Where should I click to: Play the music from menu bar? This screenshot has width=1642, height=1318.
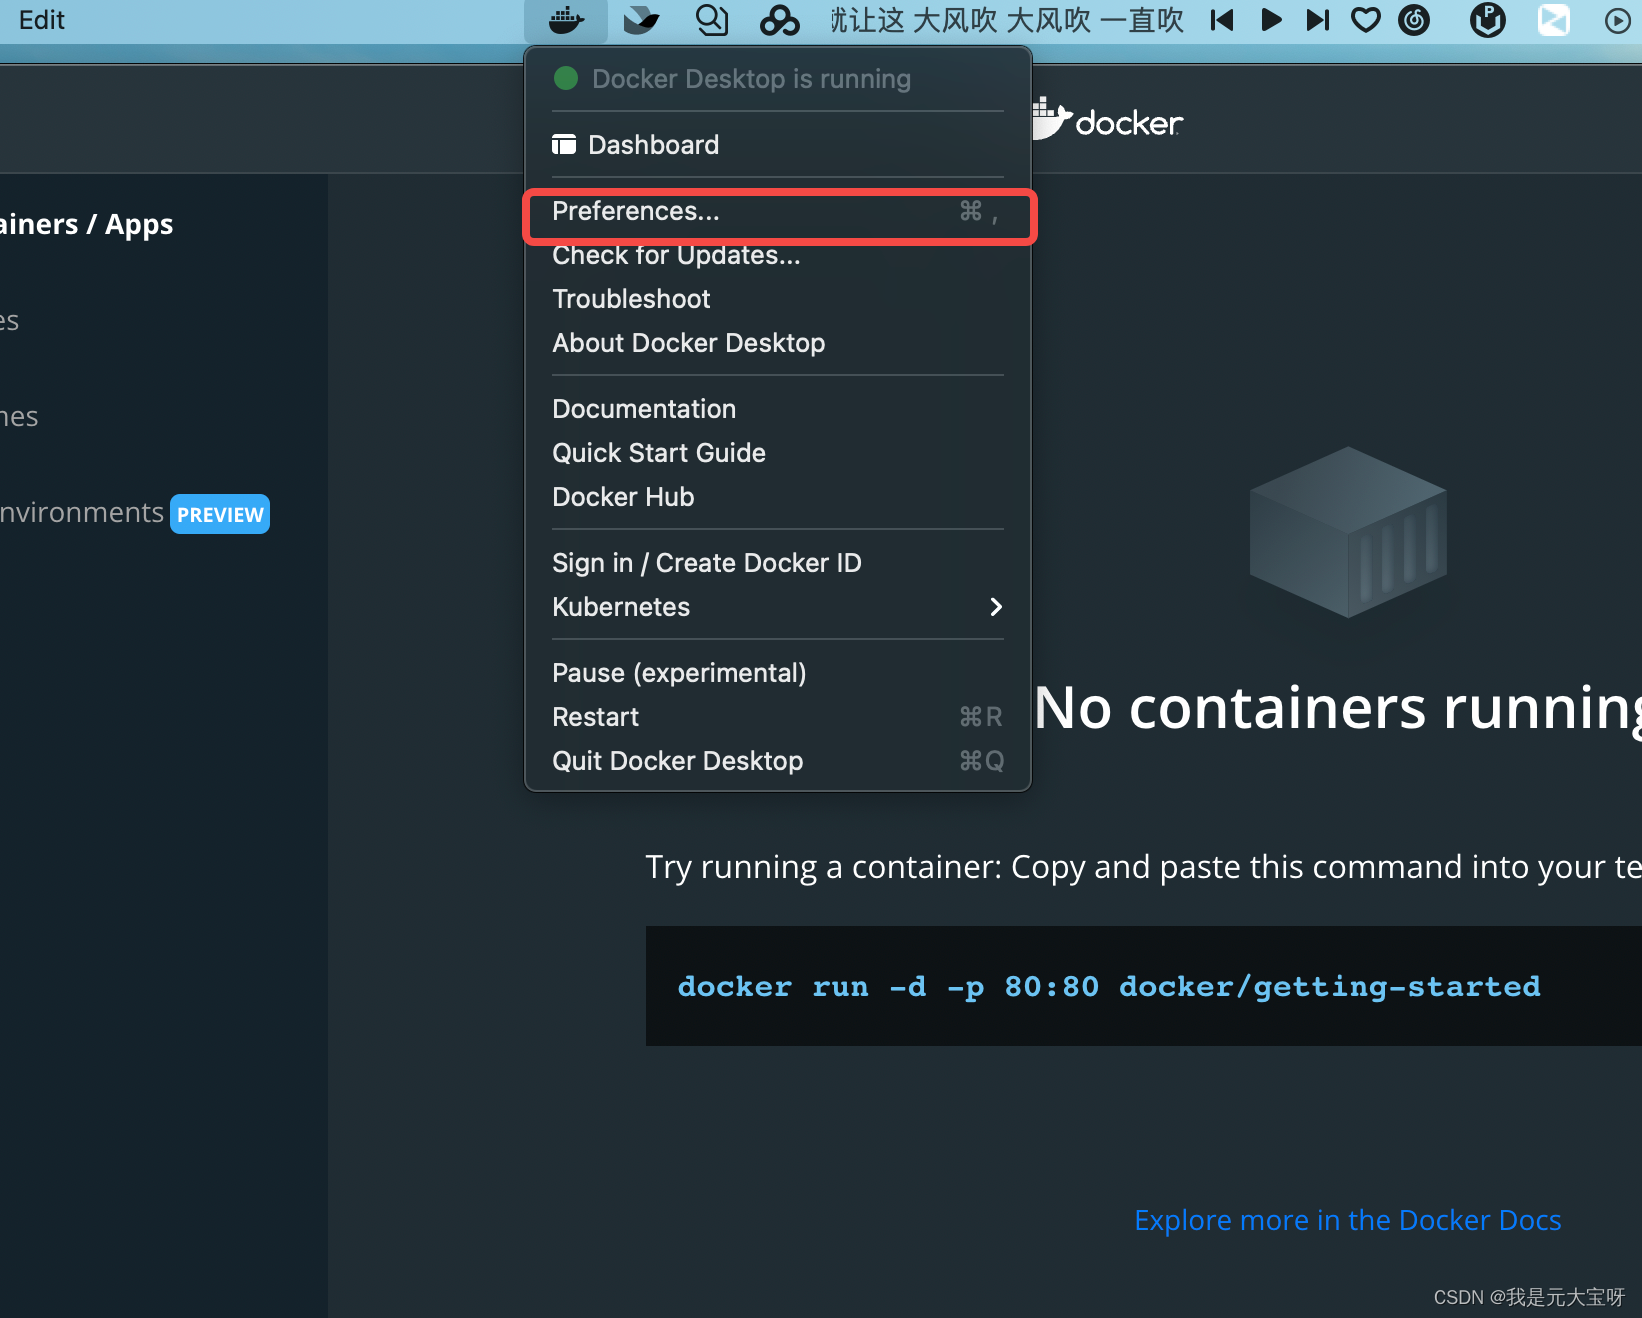[1271, 20]
